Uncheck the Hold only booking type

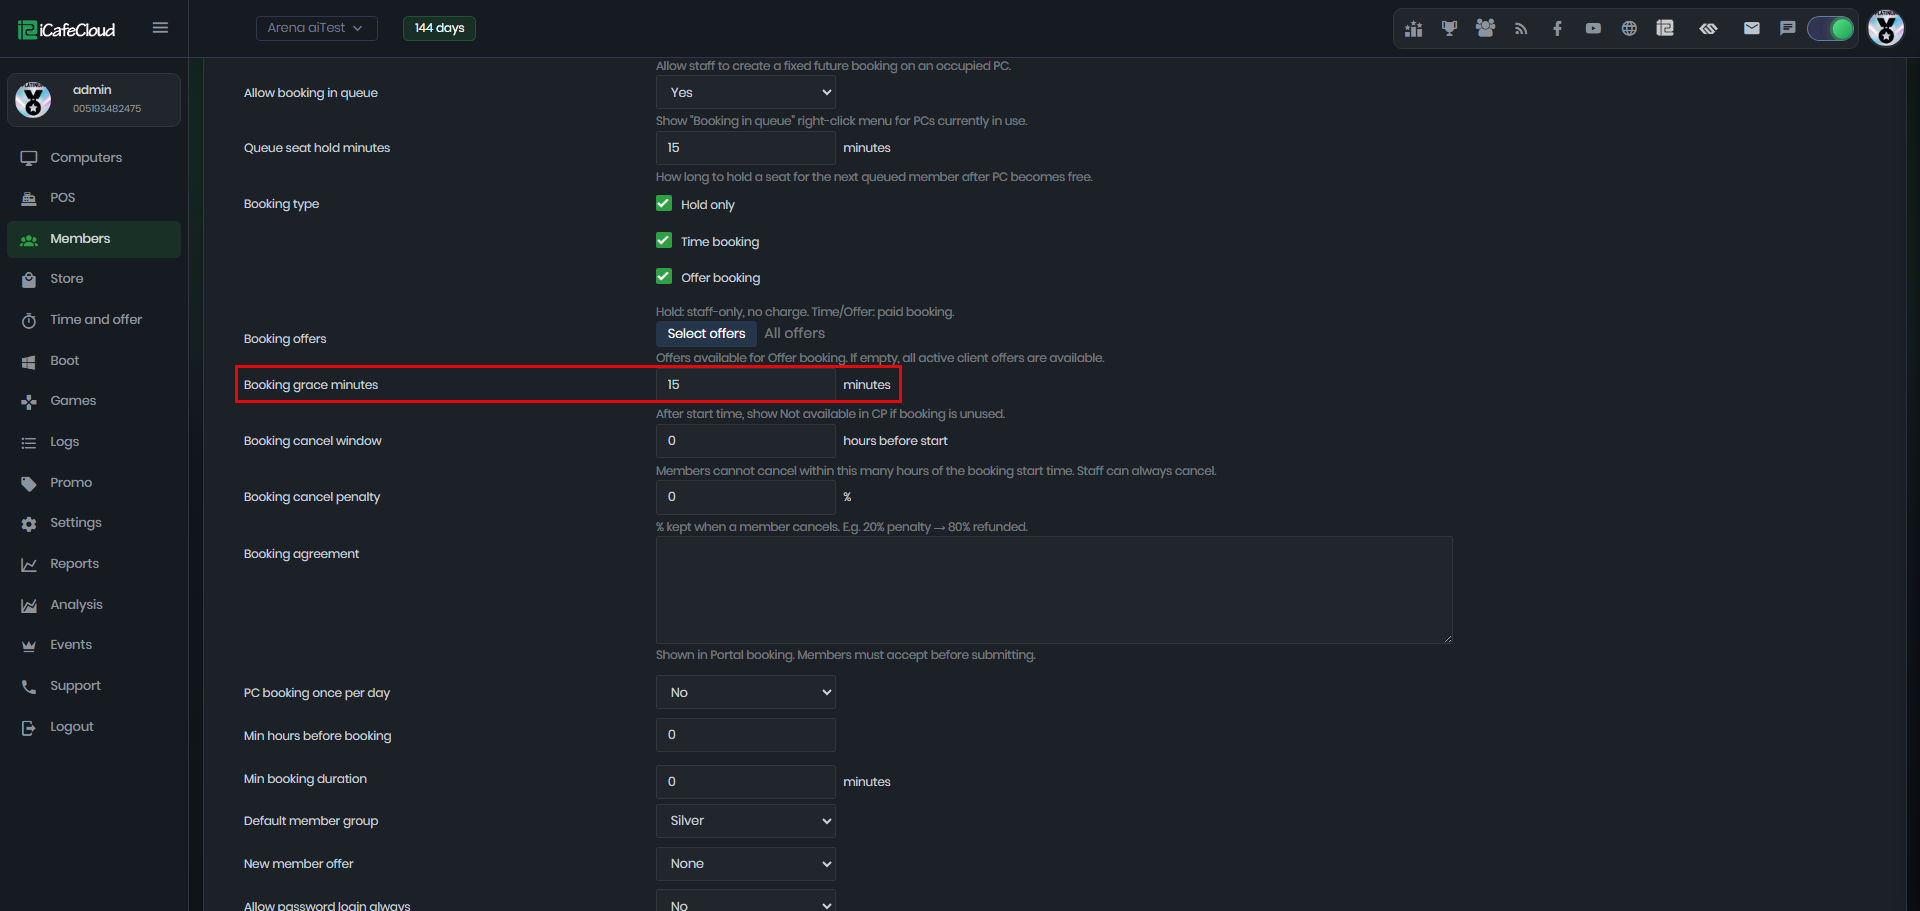[x=664, y=203]
